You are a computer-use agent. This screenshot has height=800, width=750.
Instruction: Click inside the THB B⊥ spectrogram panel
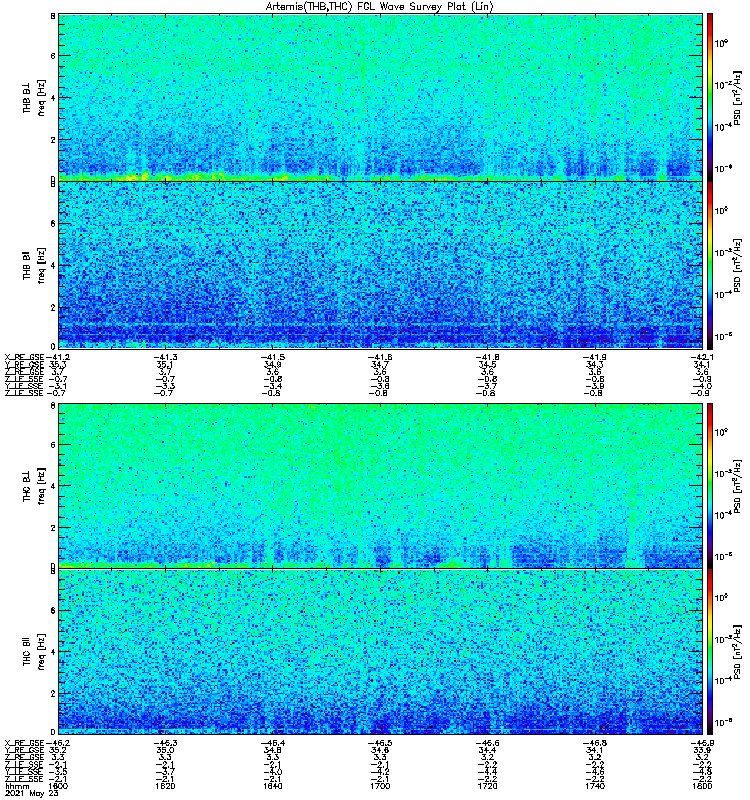pos(381,97)
